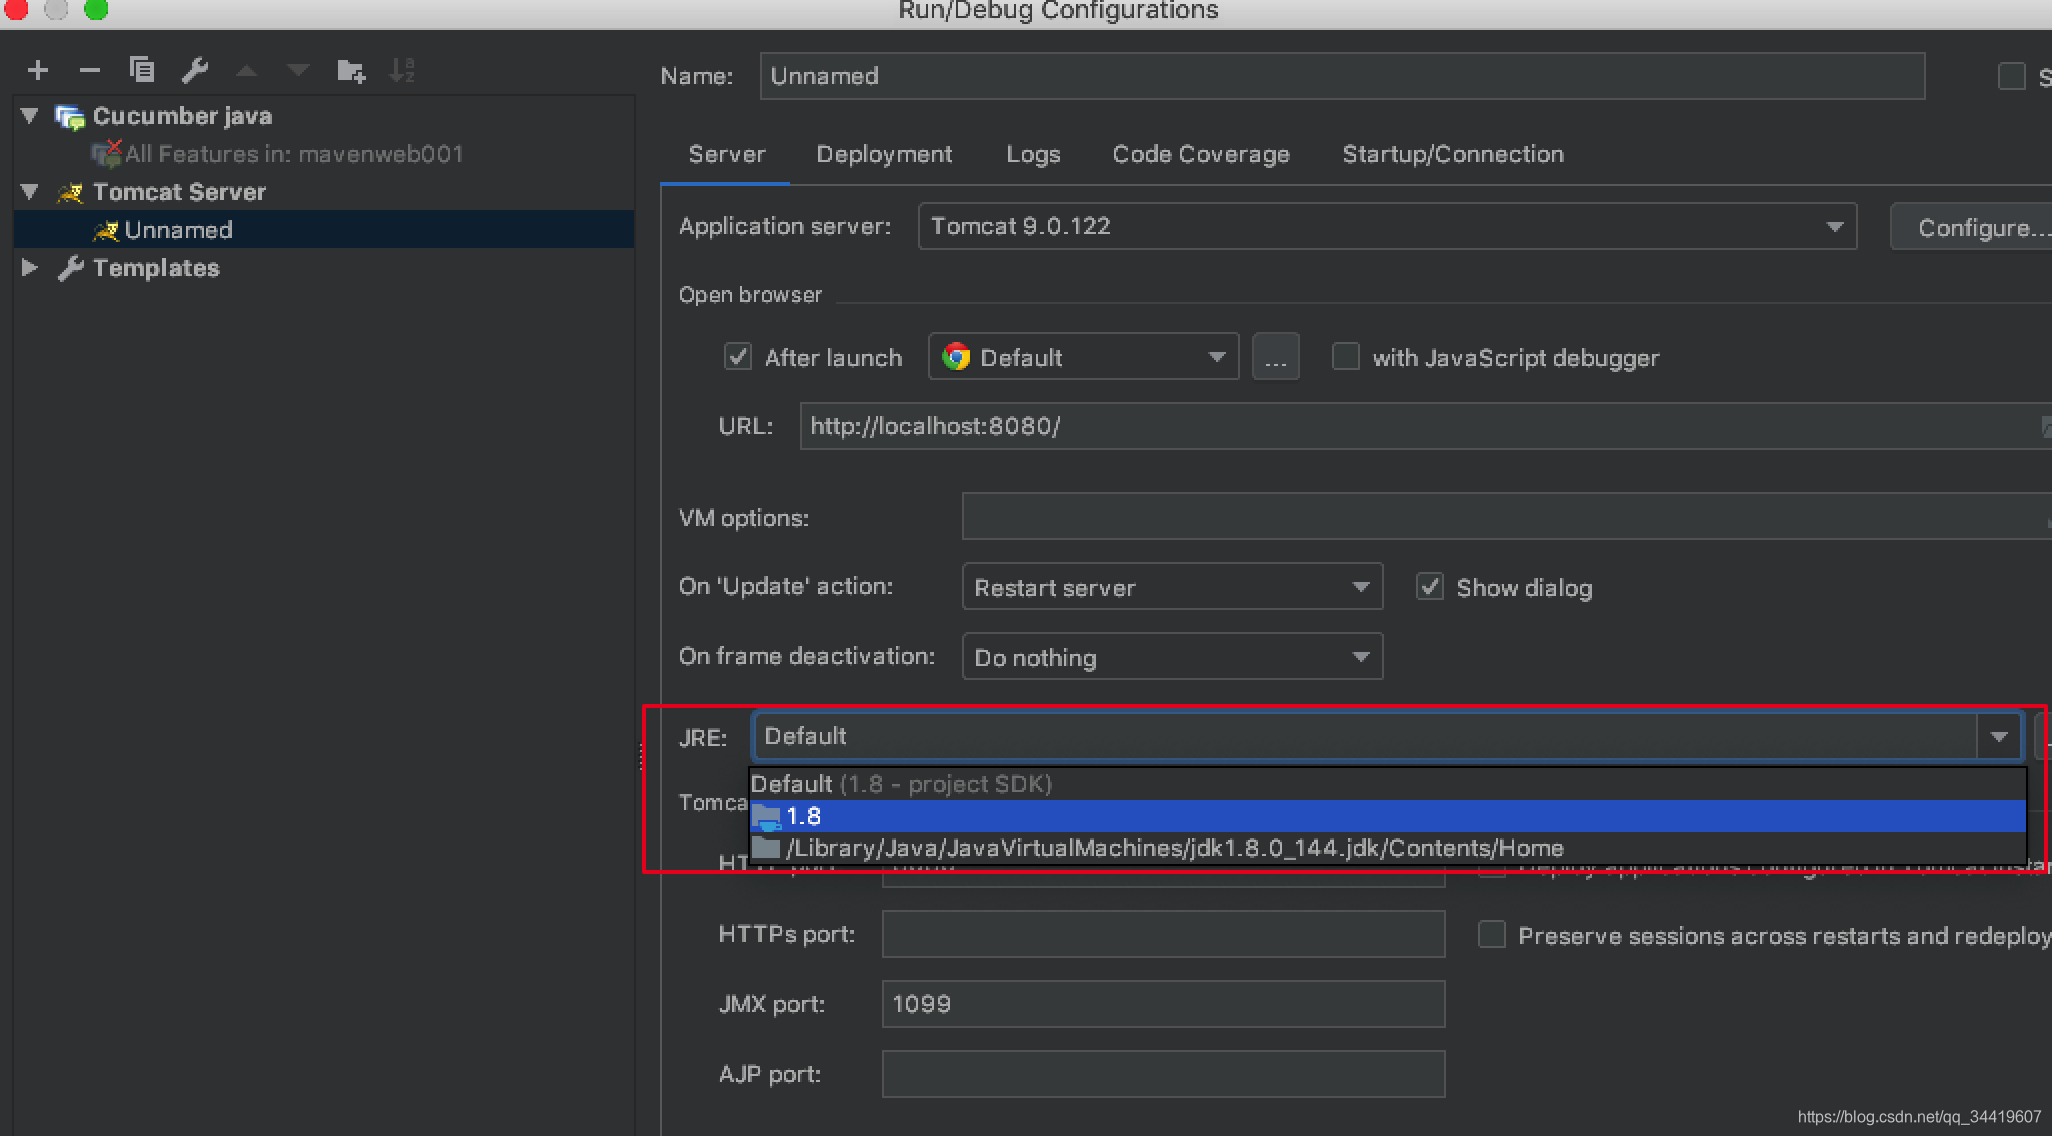Remove selected configuration with minus icon
This screenshot has width=2052, height=1136.
[x=90, y=70]
